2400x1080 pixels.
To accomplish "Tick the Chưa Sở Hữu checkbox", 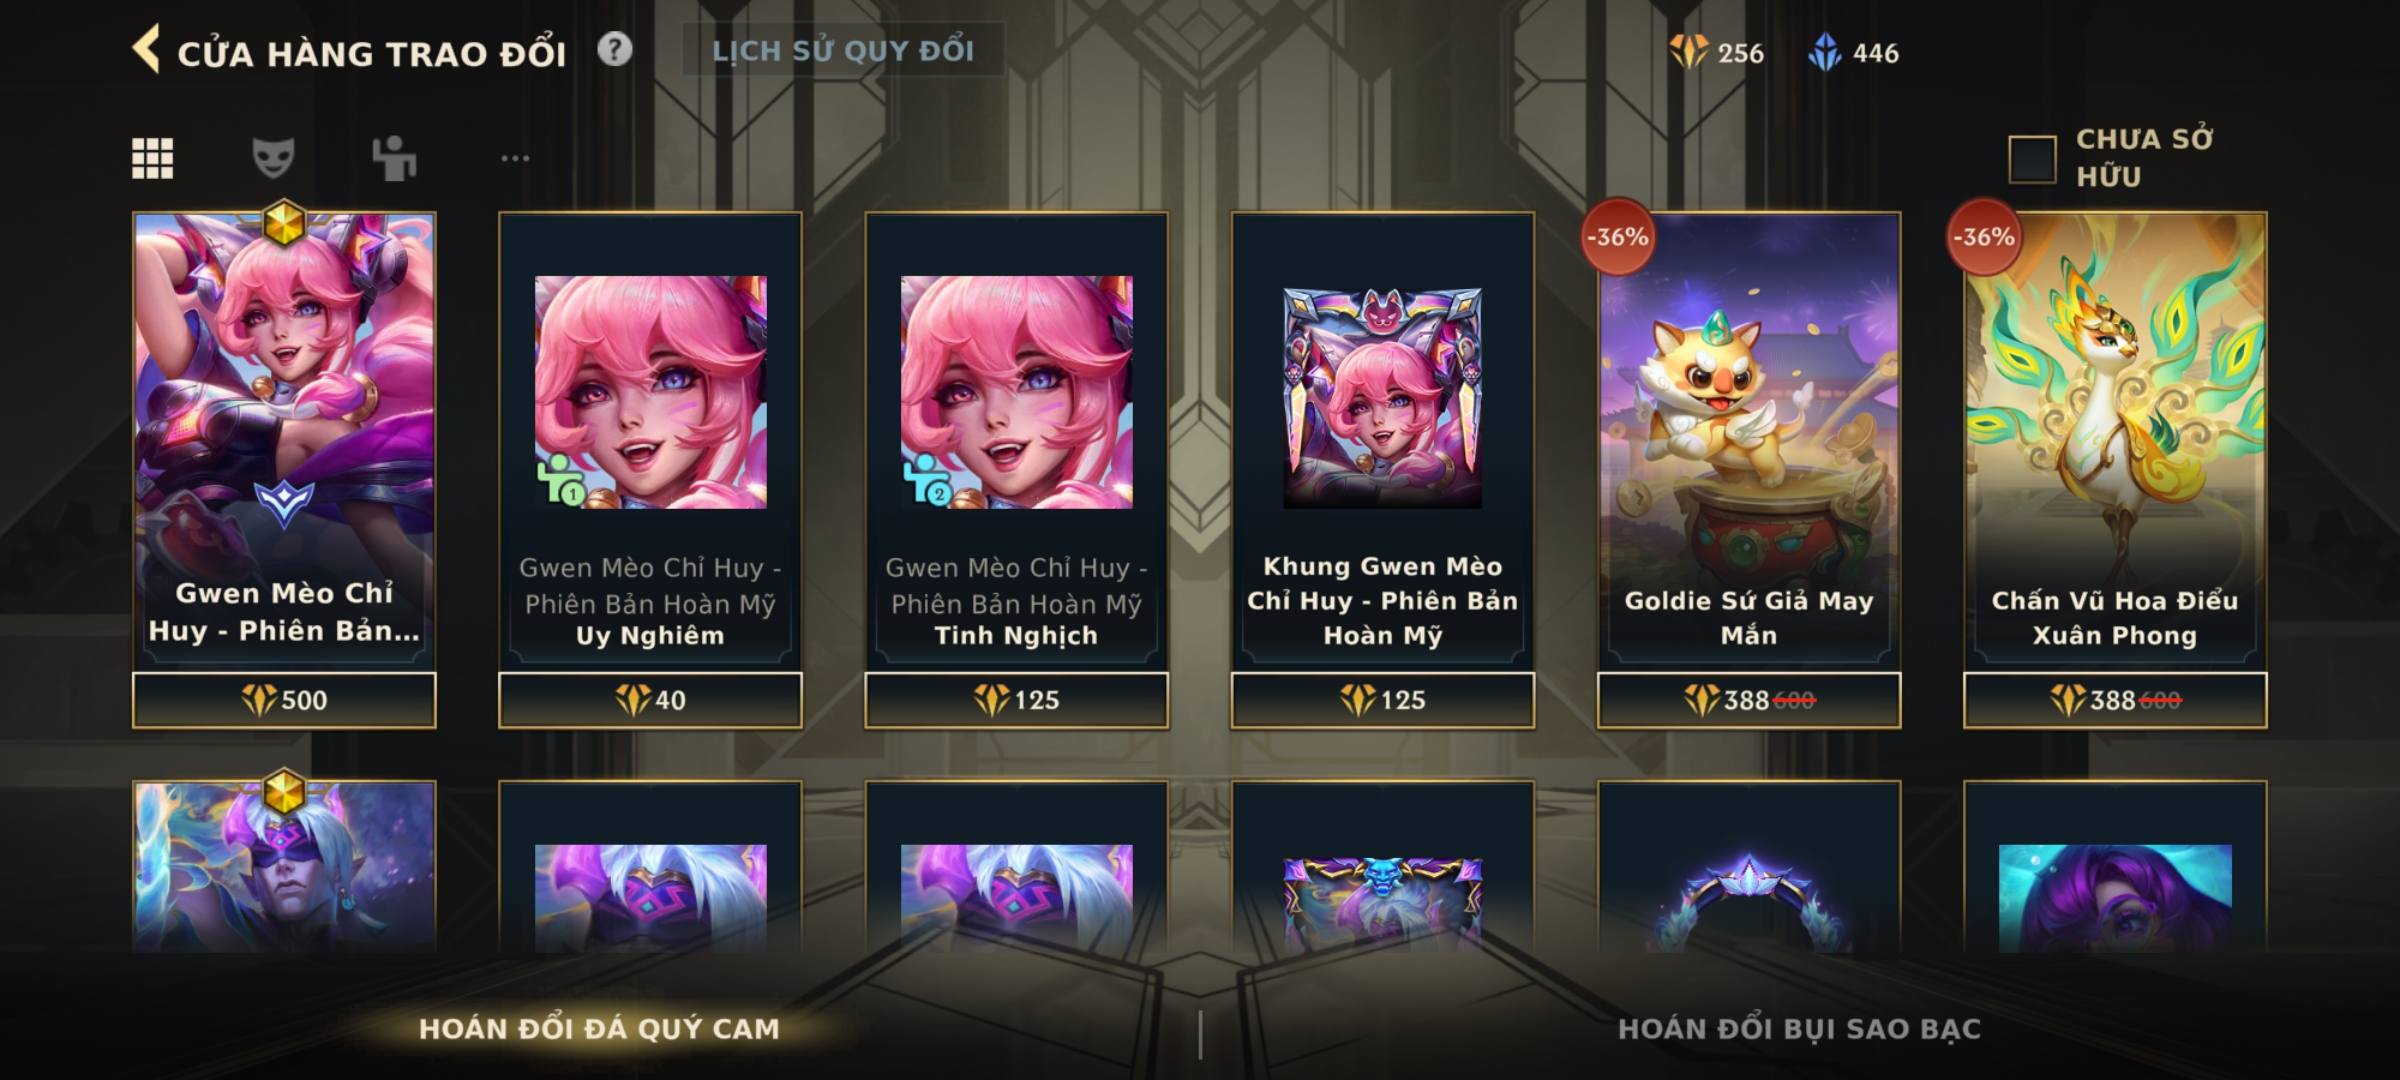I will click(x=2033, y=159).
